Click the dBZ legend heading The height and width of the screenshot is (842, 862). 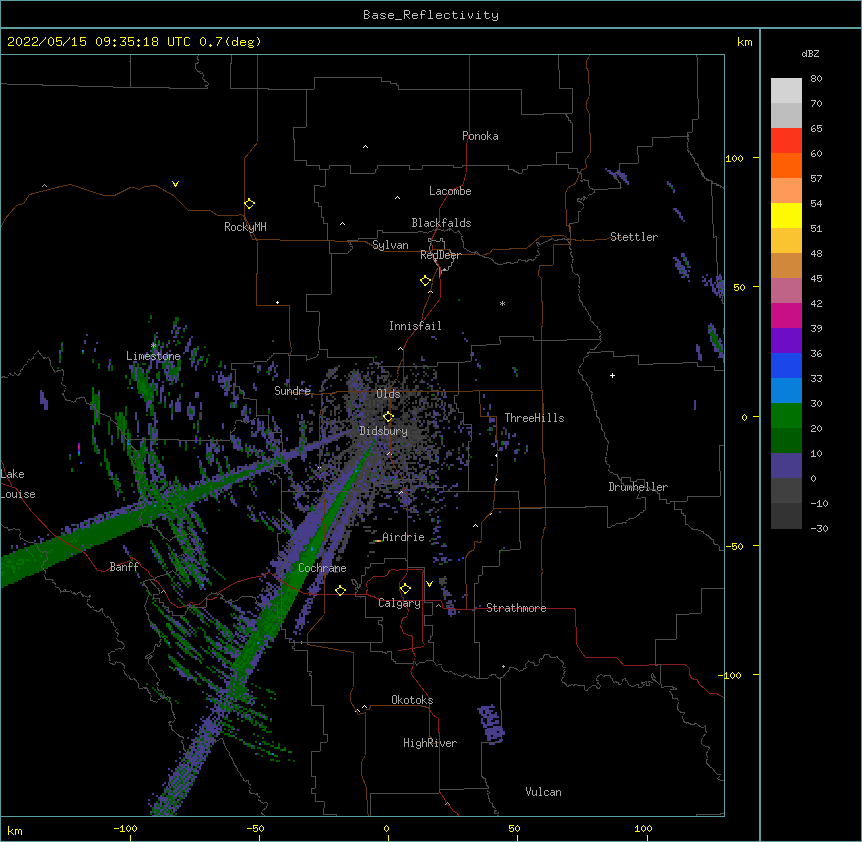tap(810, 54)
